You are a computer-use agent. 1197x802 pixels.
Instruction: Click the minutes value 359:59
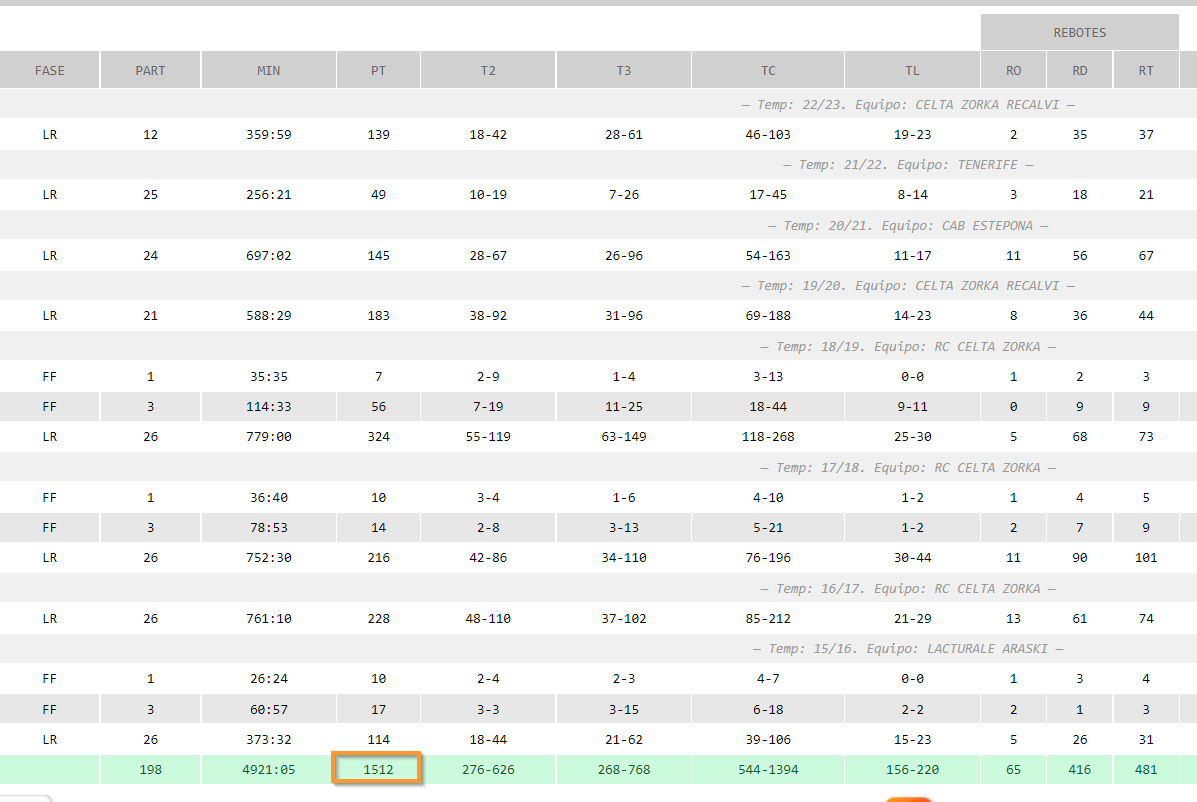[x=269, y=134]
